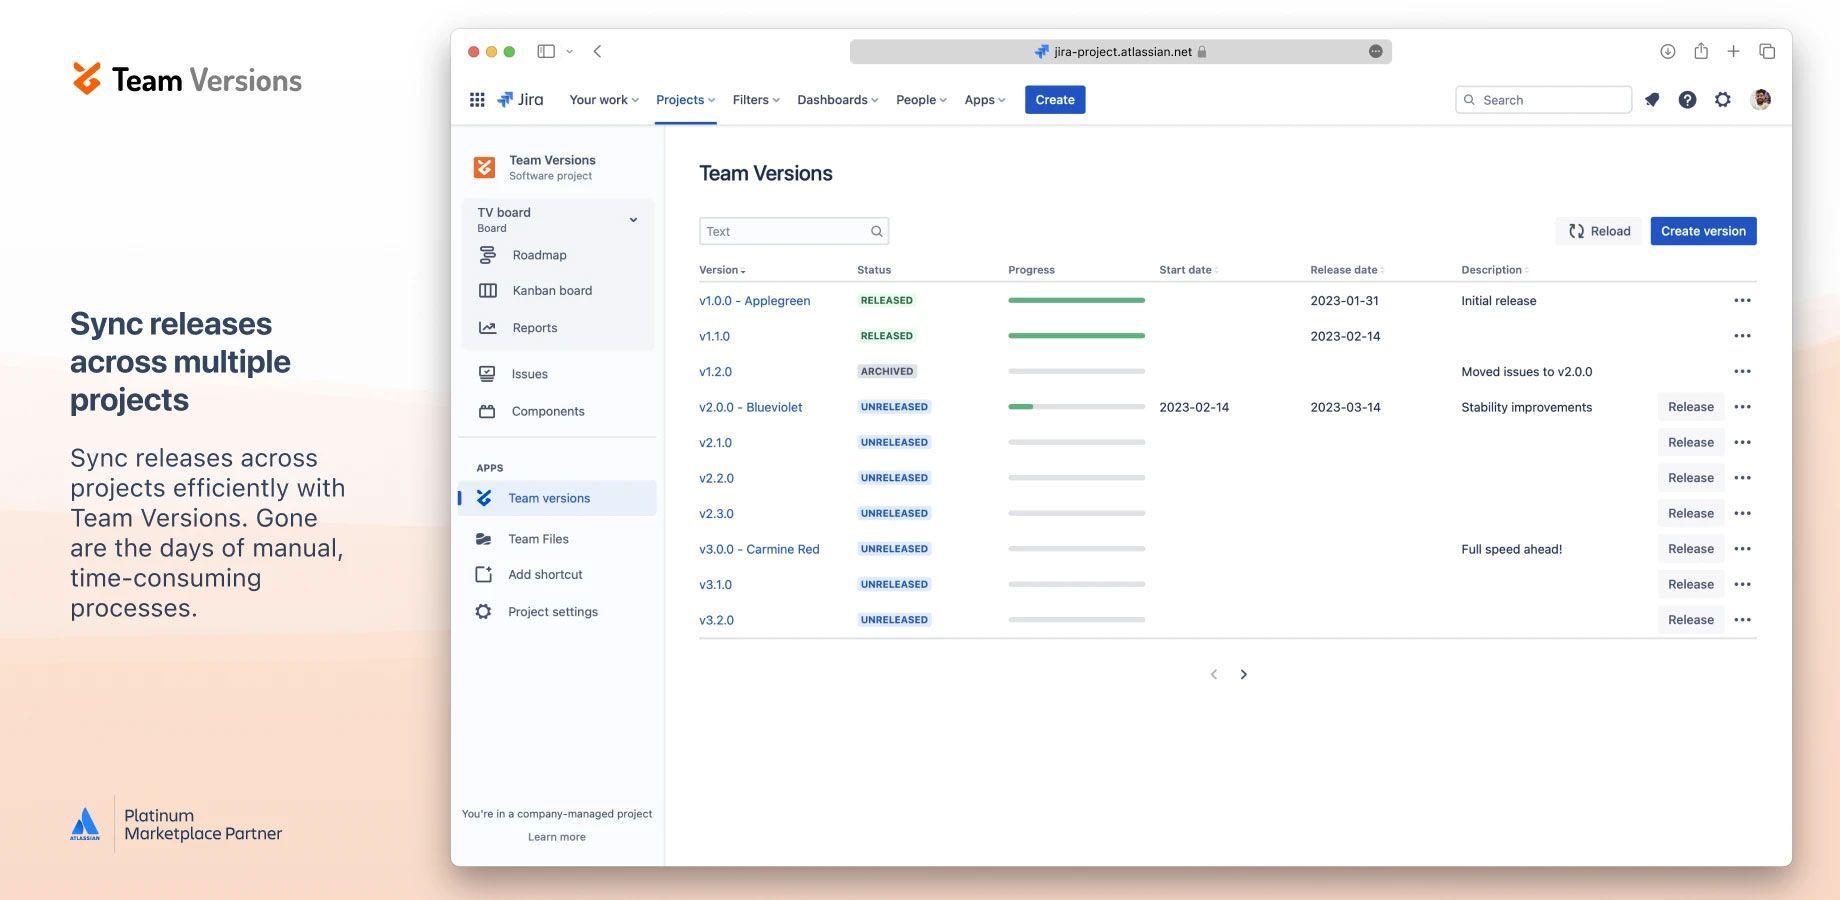Toggle the browser sidebar icon

pos(546,51)
